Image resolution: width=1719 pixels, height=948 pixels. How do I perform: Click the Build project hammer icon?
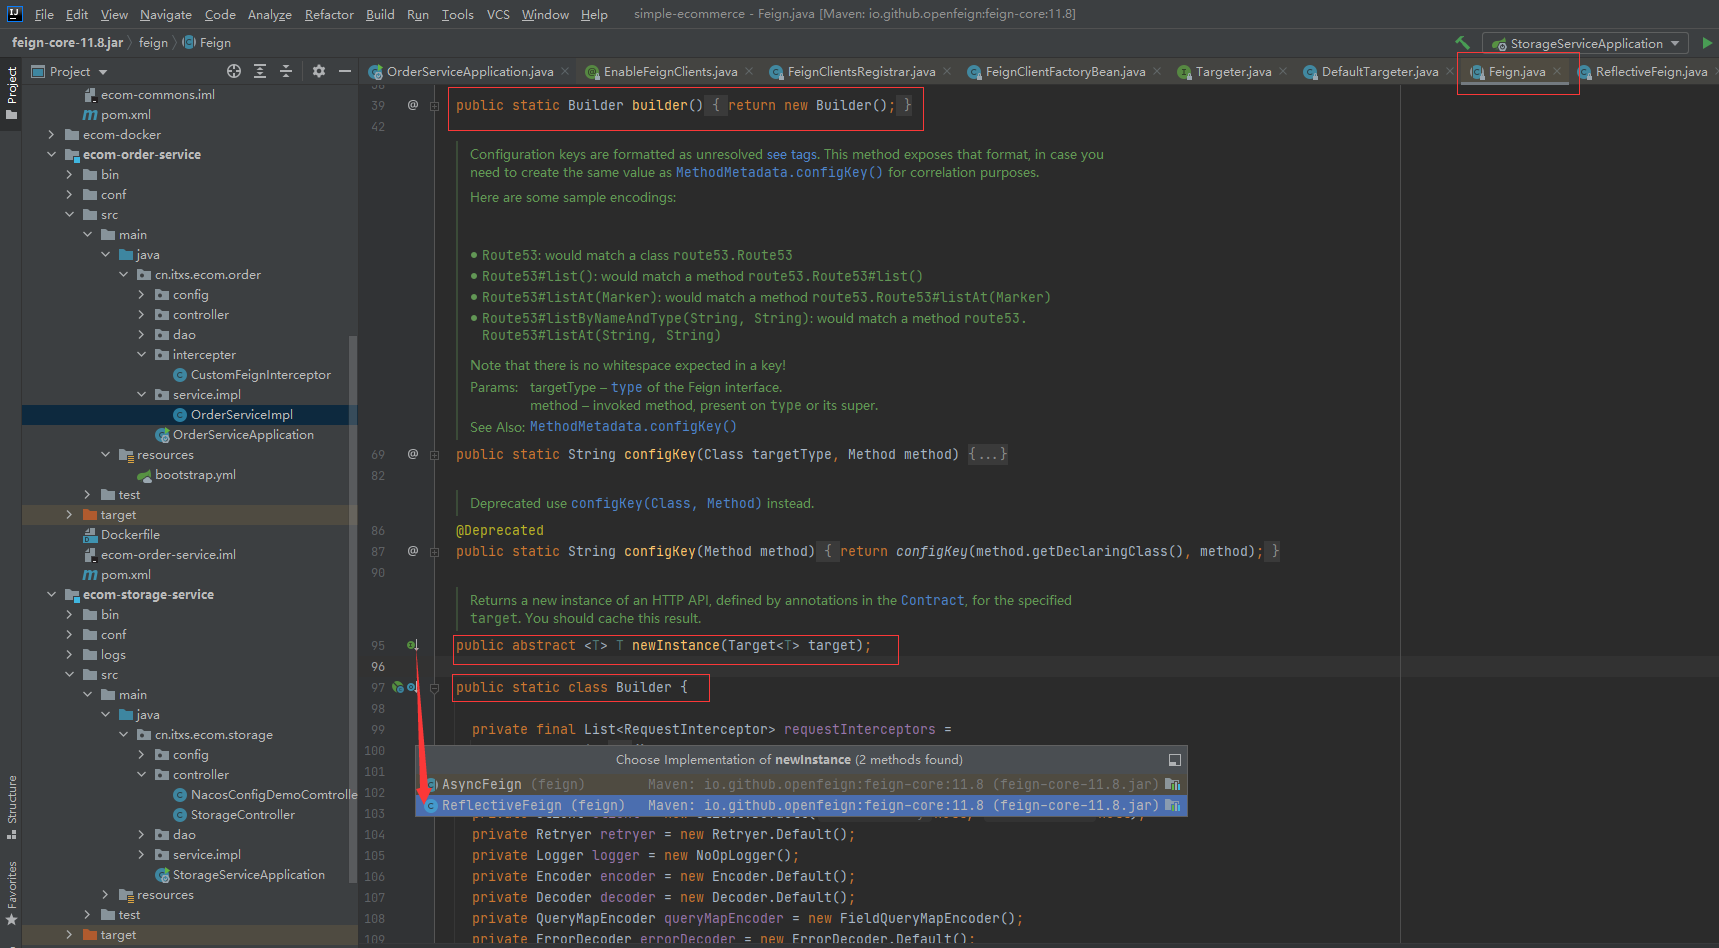(1462, 43)
